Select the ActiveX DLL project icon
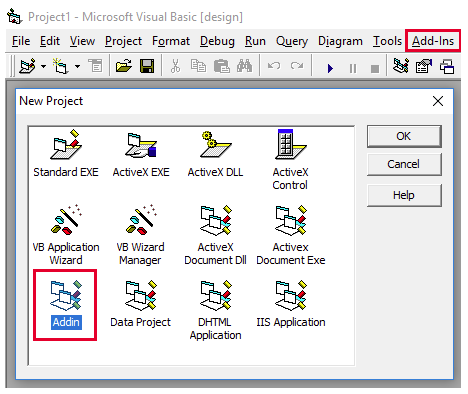The image size is (468, 394). [x=215, y=145]
